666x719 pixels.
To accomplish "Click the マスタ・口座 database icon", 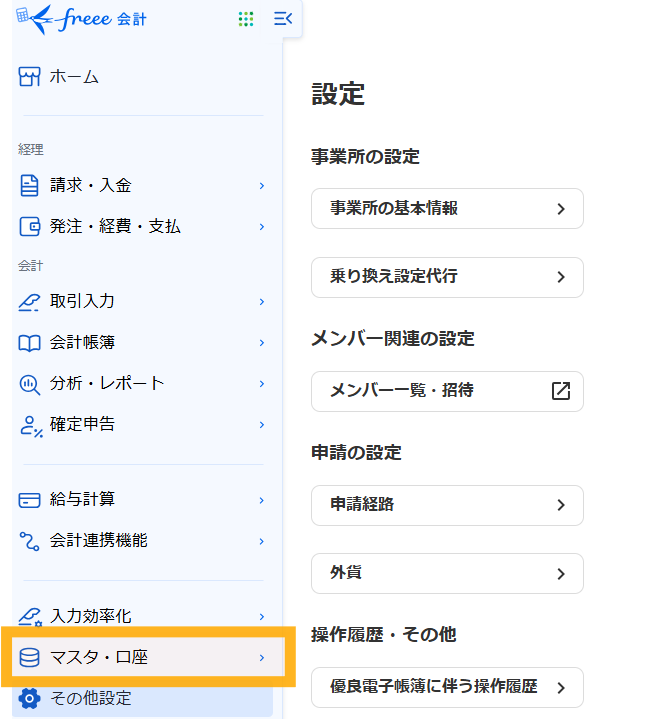I will pos(29,658).
